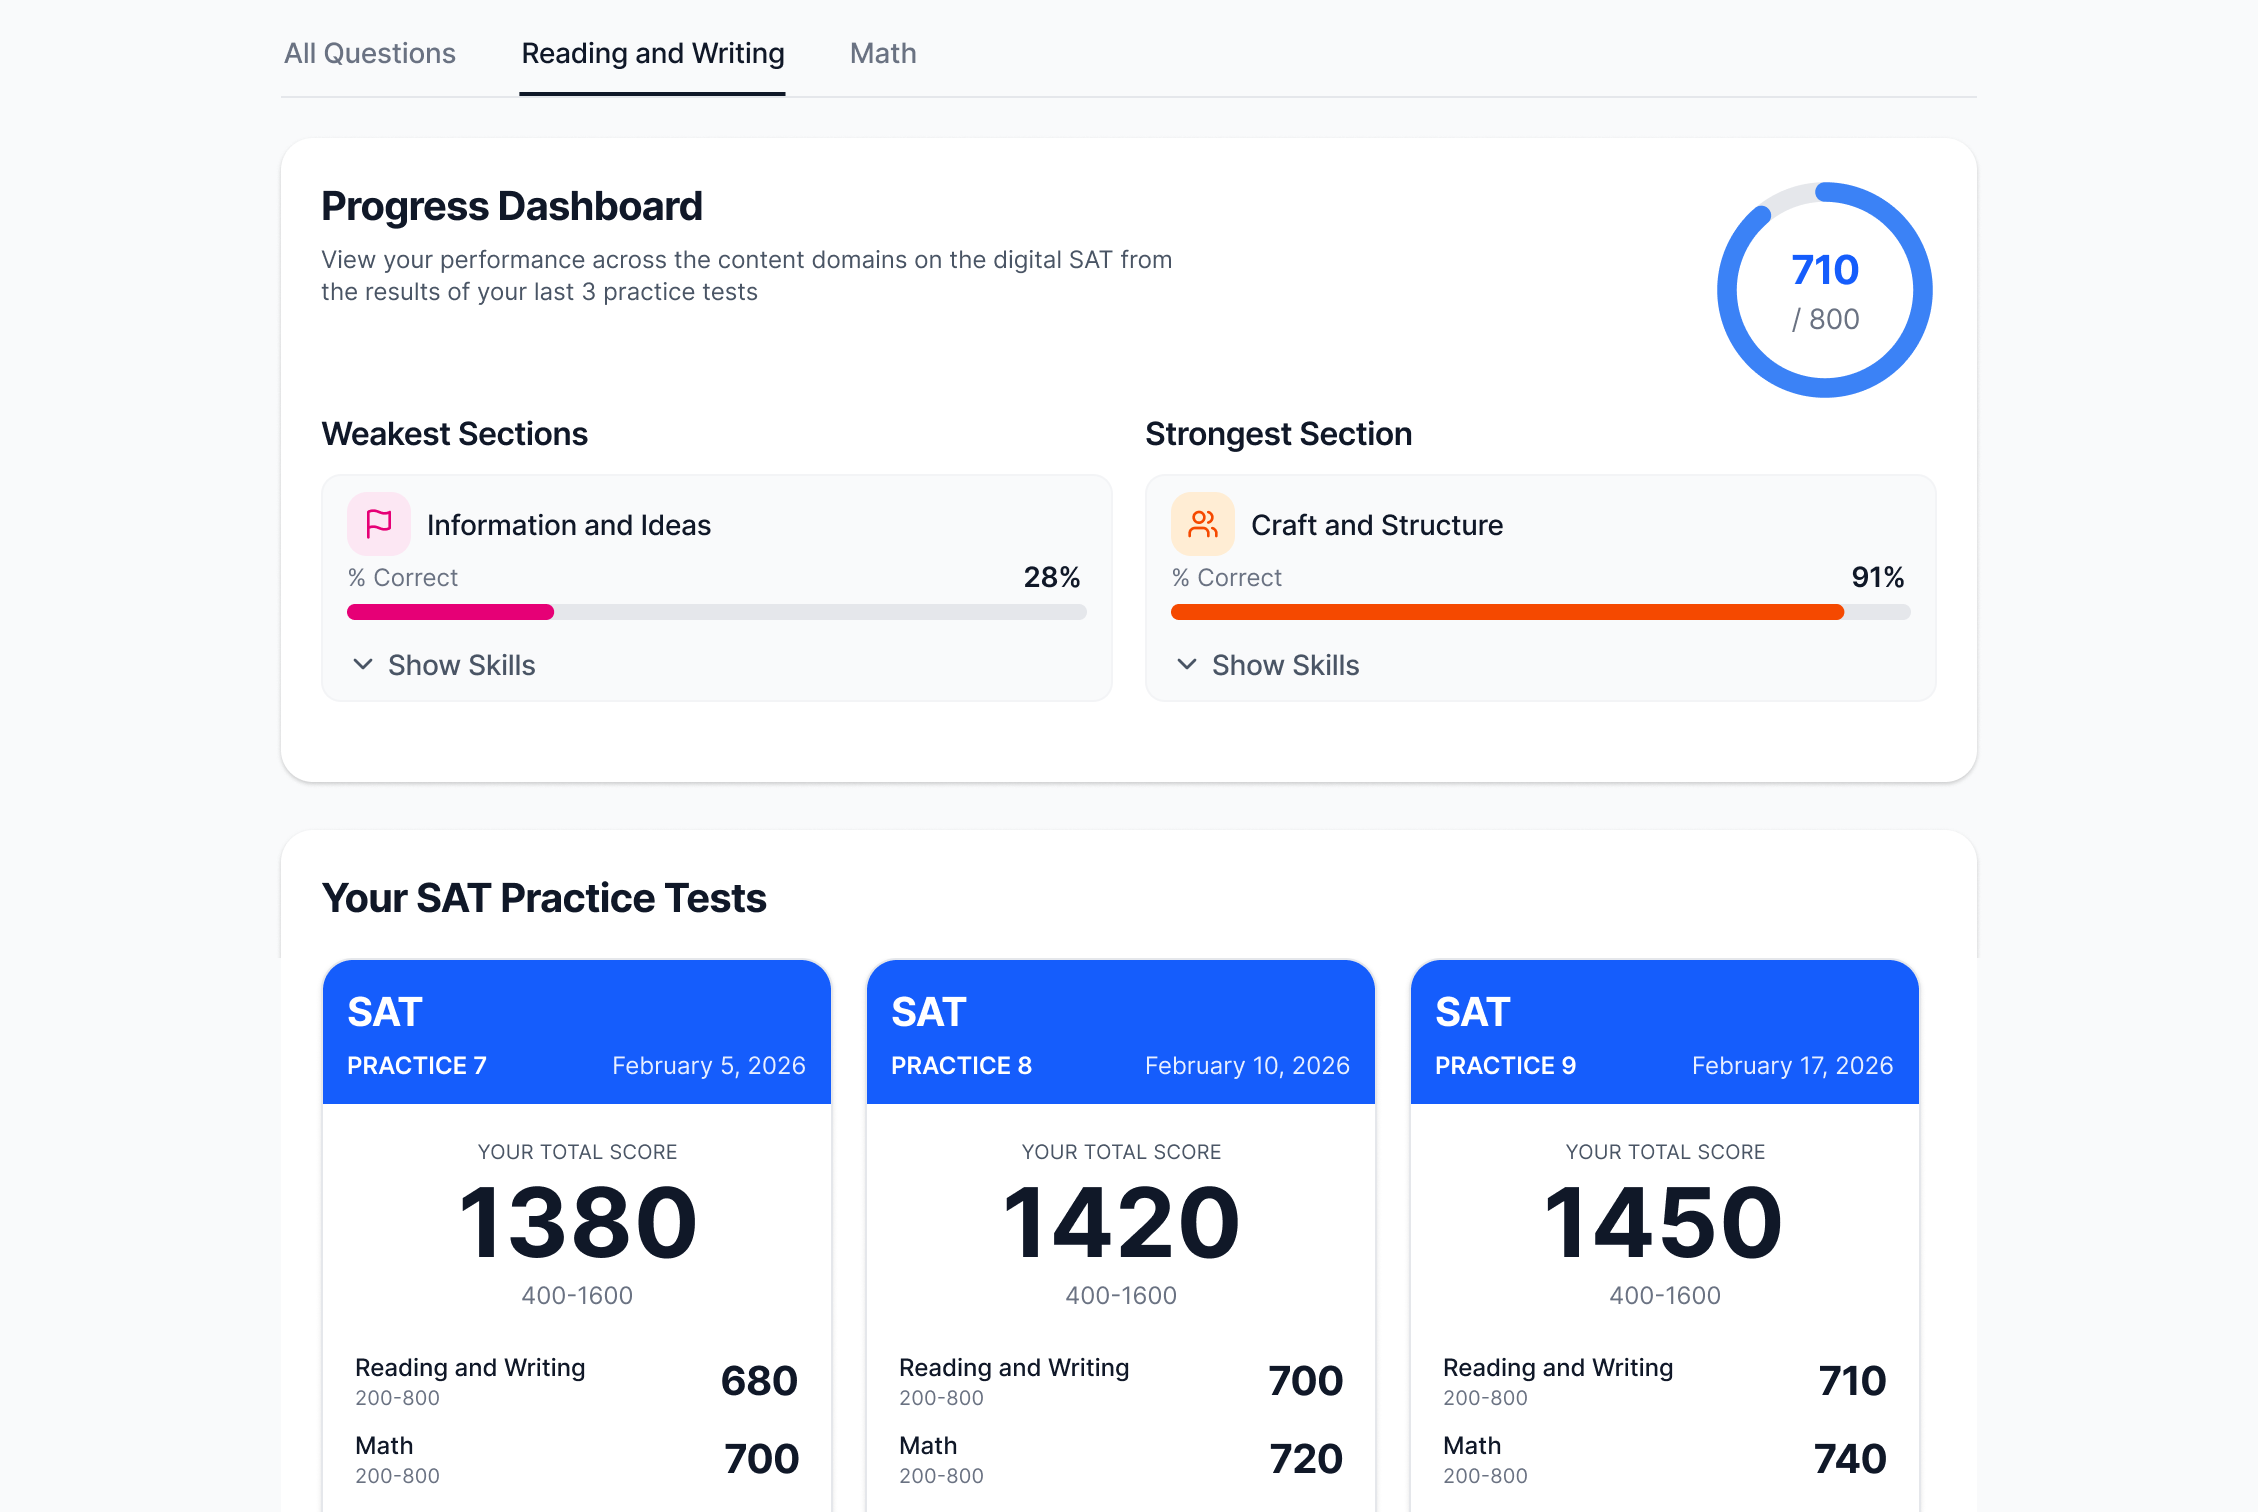Click the 1380 total score
The height and width of the screenshot is (1512, 2258).
577,1223
